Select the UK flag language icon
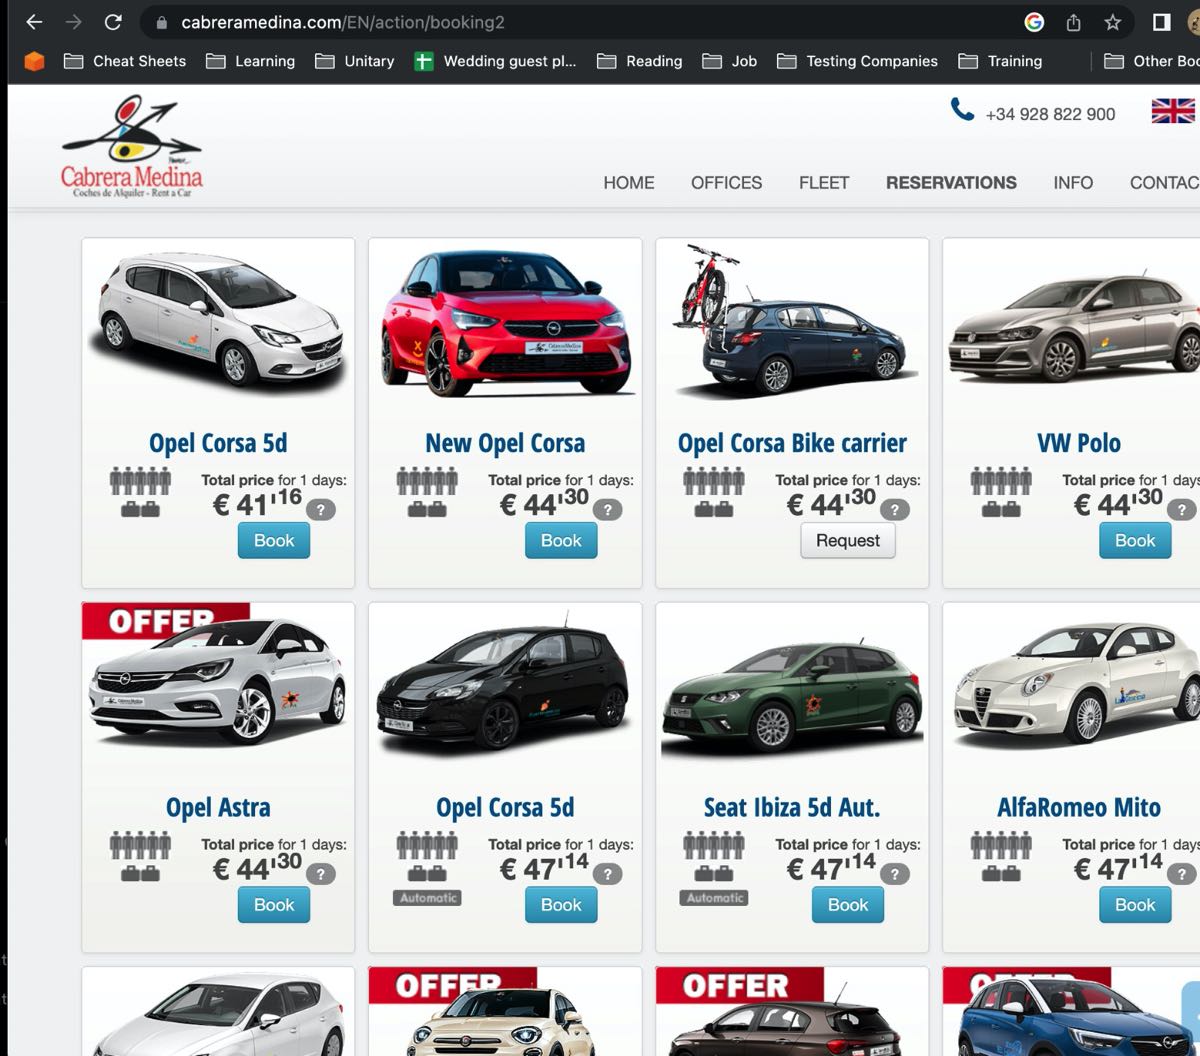The image size is (1200, 1056). pos(1172,111)
